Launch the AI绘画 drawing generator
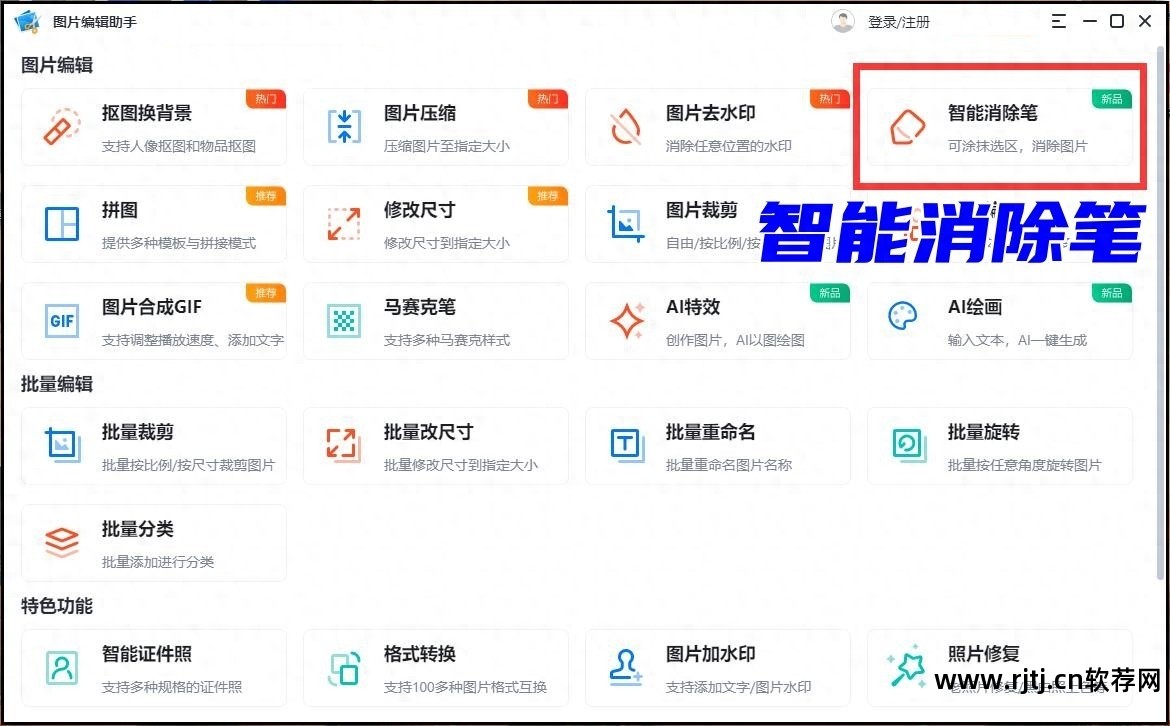 click(x=1000, y=321)
